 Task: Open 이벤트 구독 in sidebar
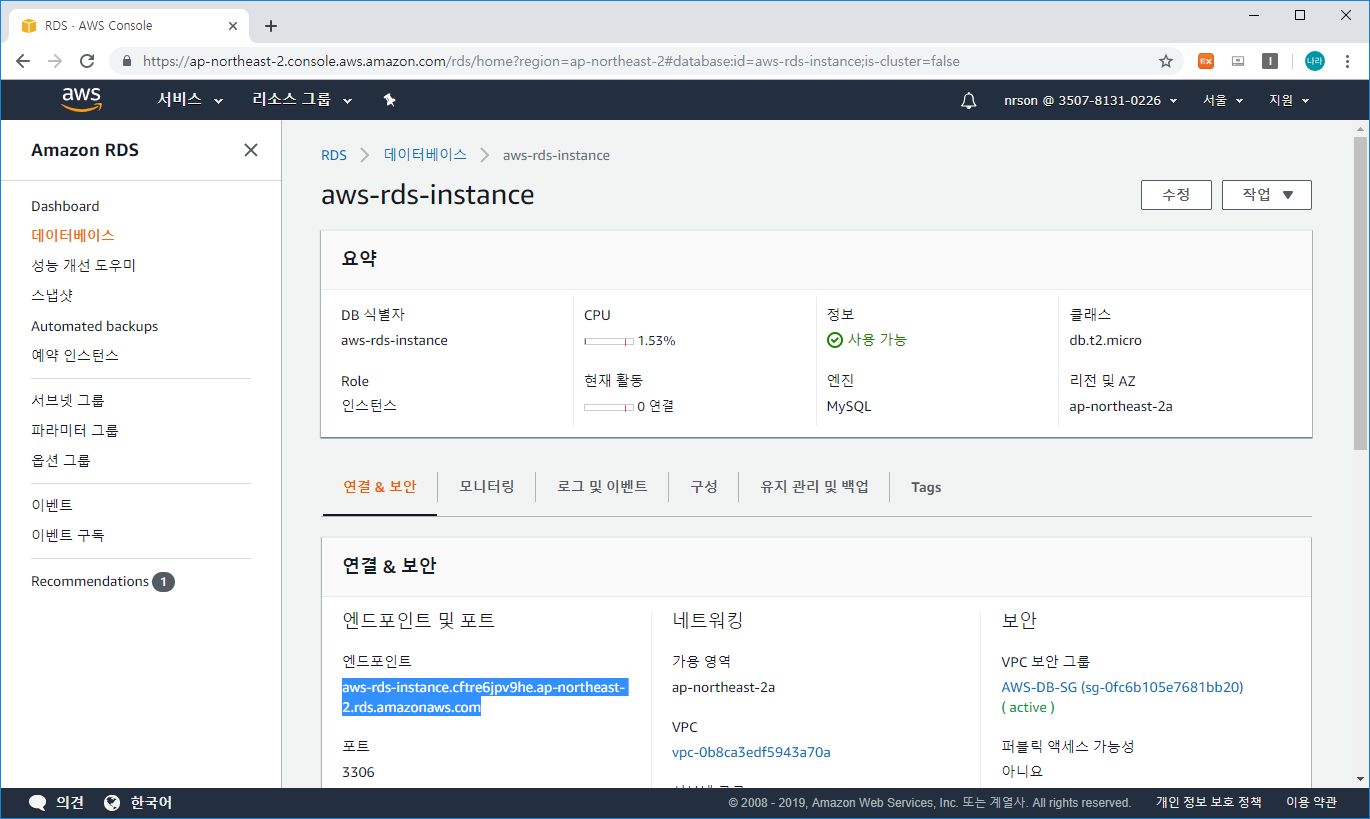[x=68, y=535]
